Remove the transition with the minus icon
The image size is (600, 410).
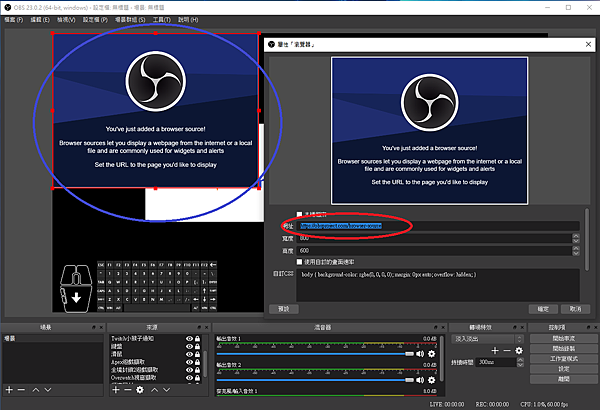coord(507,350)
